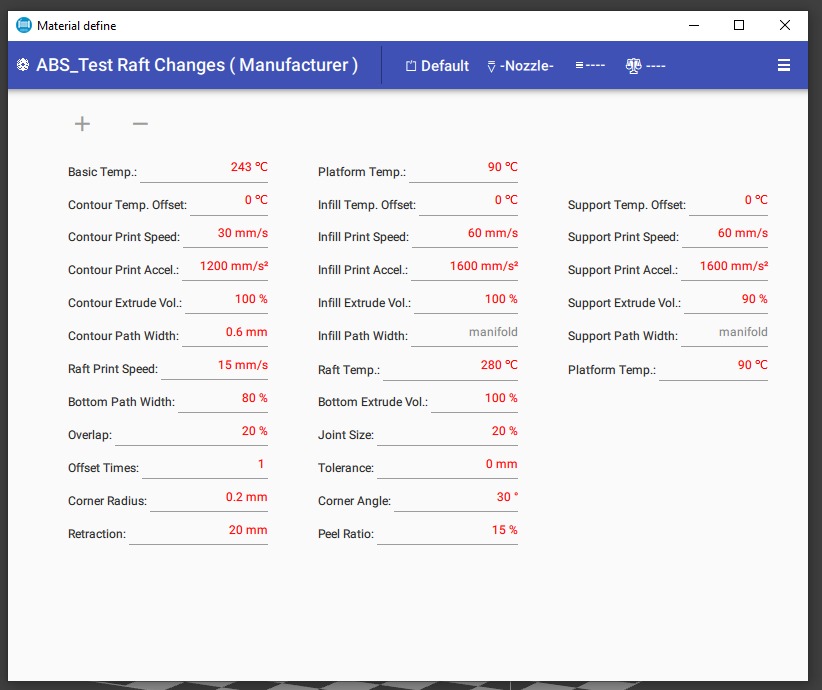Image resolution: width=822 pixels, height=690 pixels.
Task: Edit the Contour Print Accel. value
Action: [x=225, y=267]
